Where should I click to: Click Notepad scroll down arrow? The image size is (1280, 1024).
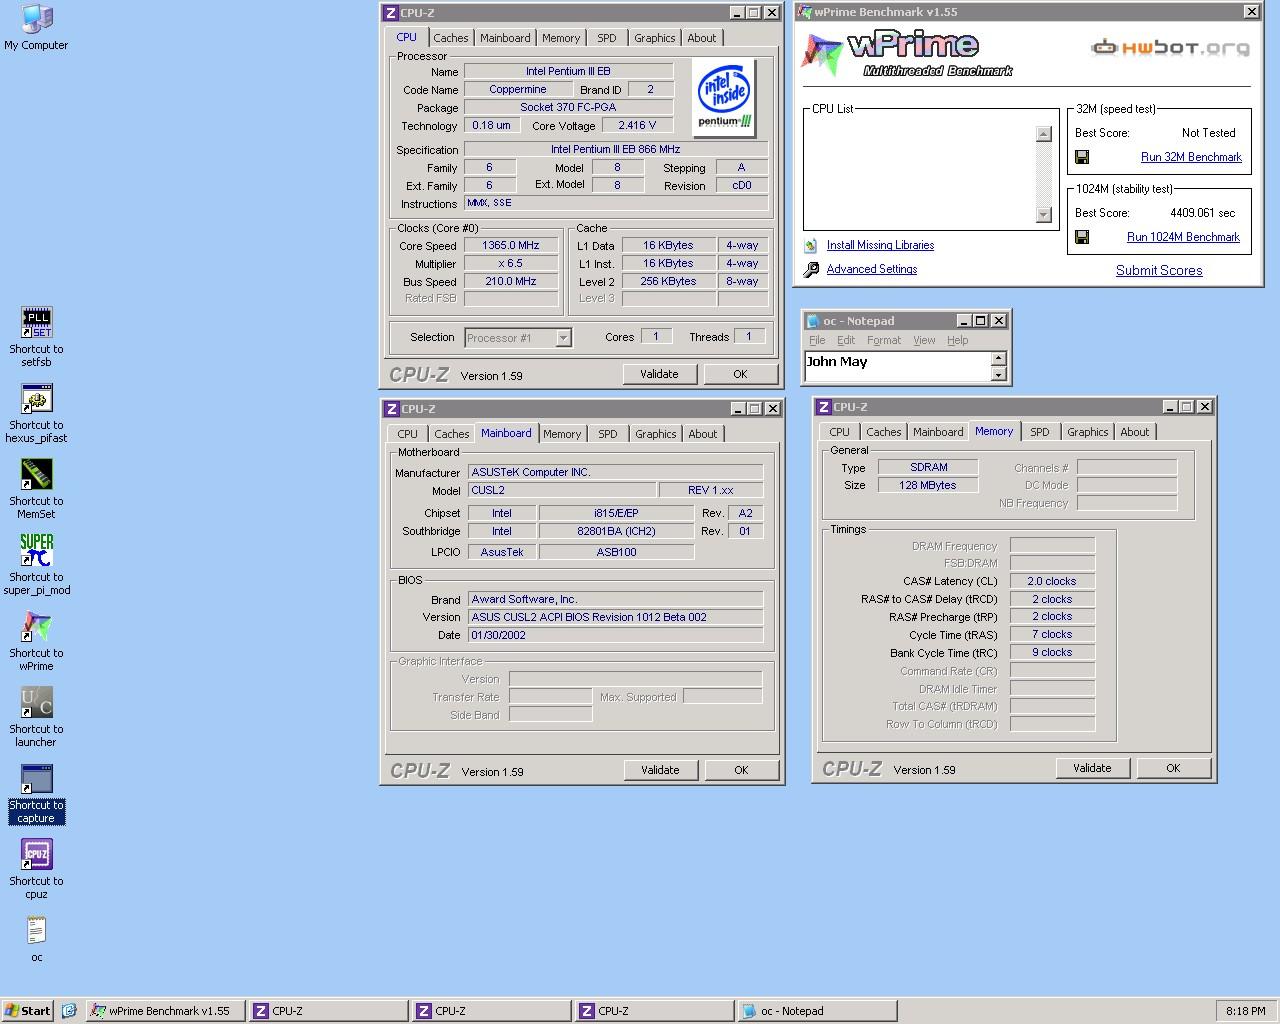point(998,374)
